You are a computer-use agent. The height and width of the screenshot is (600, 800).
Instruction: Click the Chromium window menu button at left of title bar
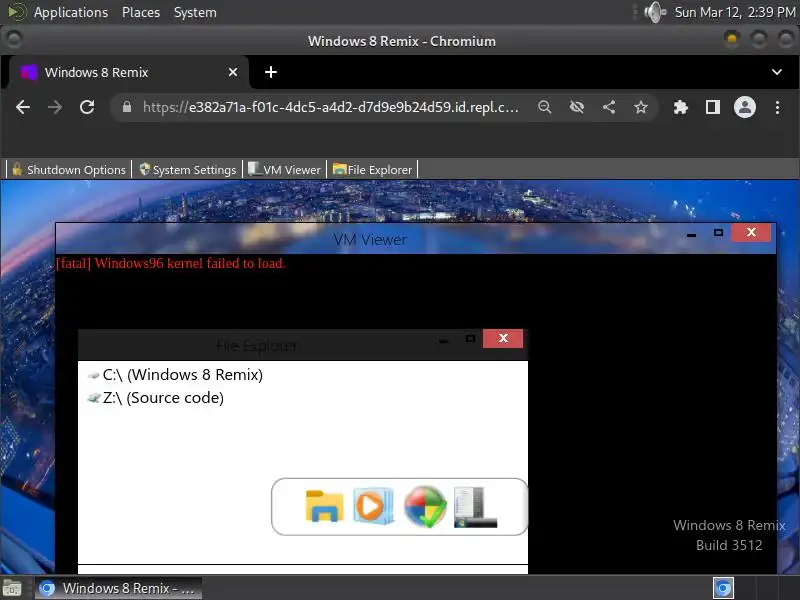(x=14, y=39)
